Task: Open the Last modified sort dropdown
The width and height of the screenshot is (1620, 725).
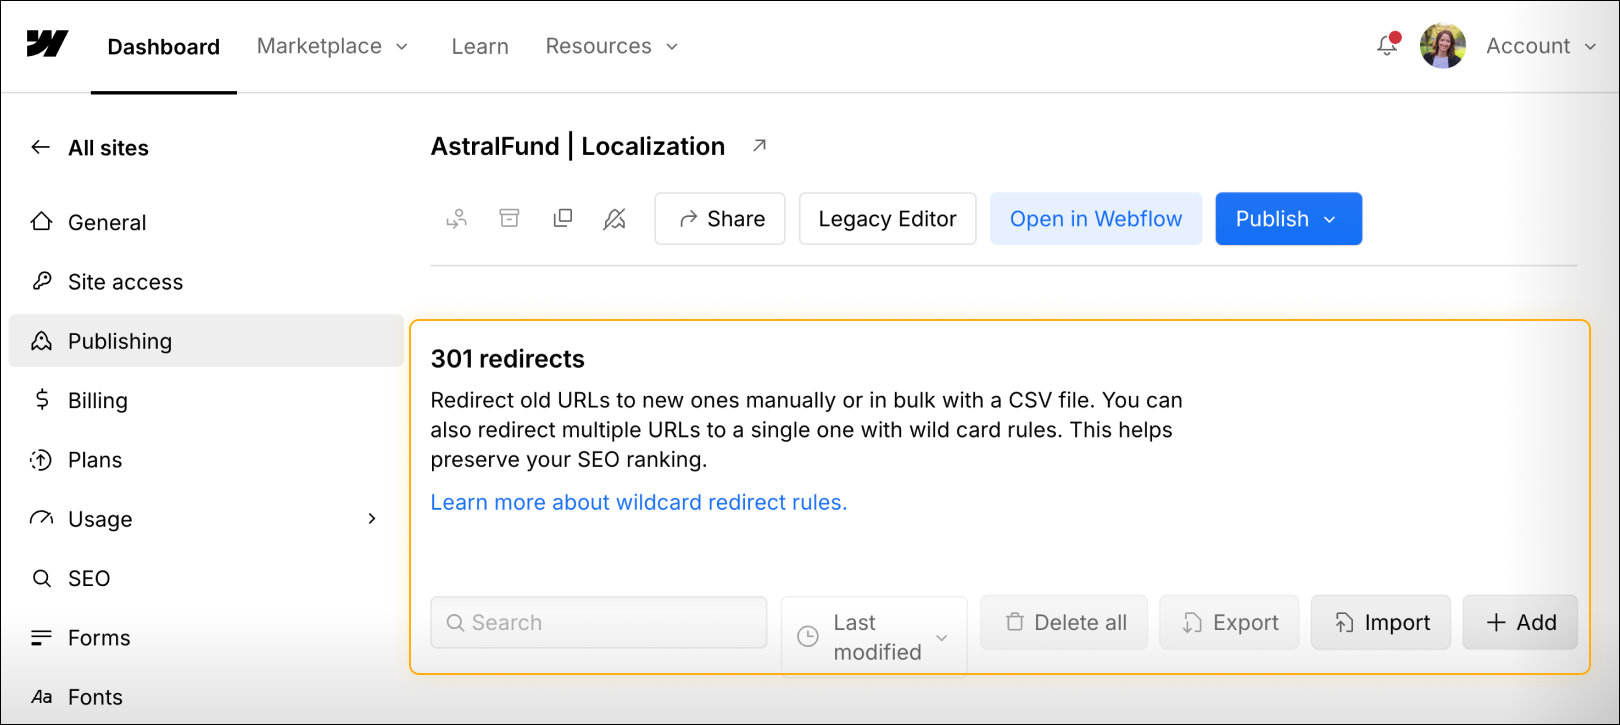Action: [874, 637]
